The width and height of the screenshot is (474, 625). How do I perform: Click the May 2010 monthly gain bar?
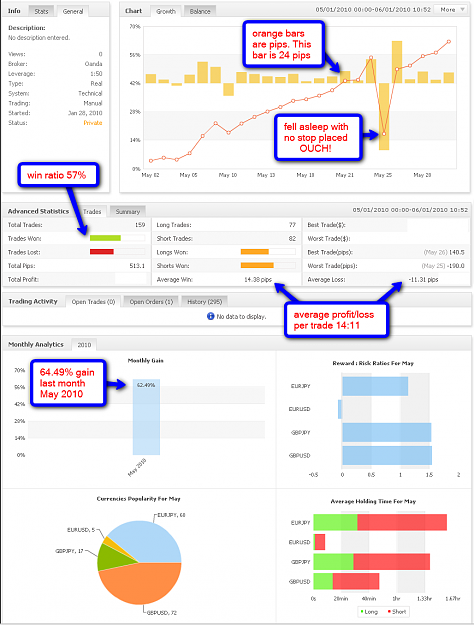(146, 417)
